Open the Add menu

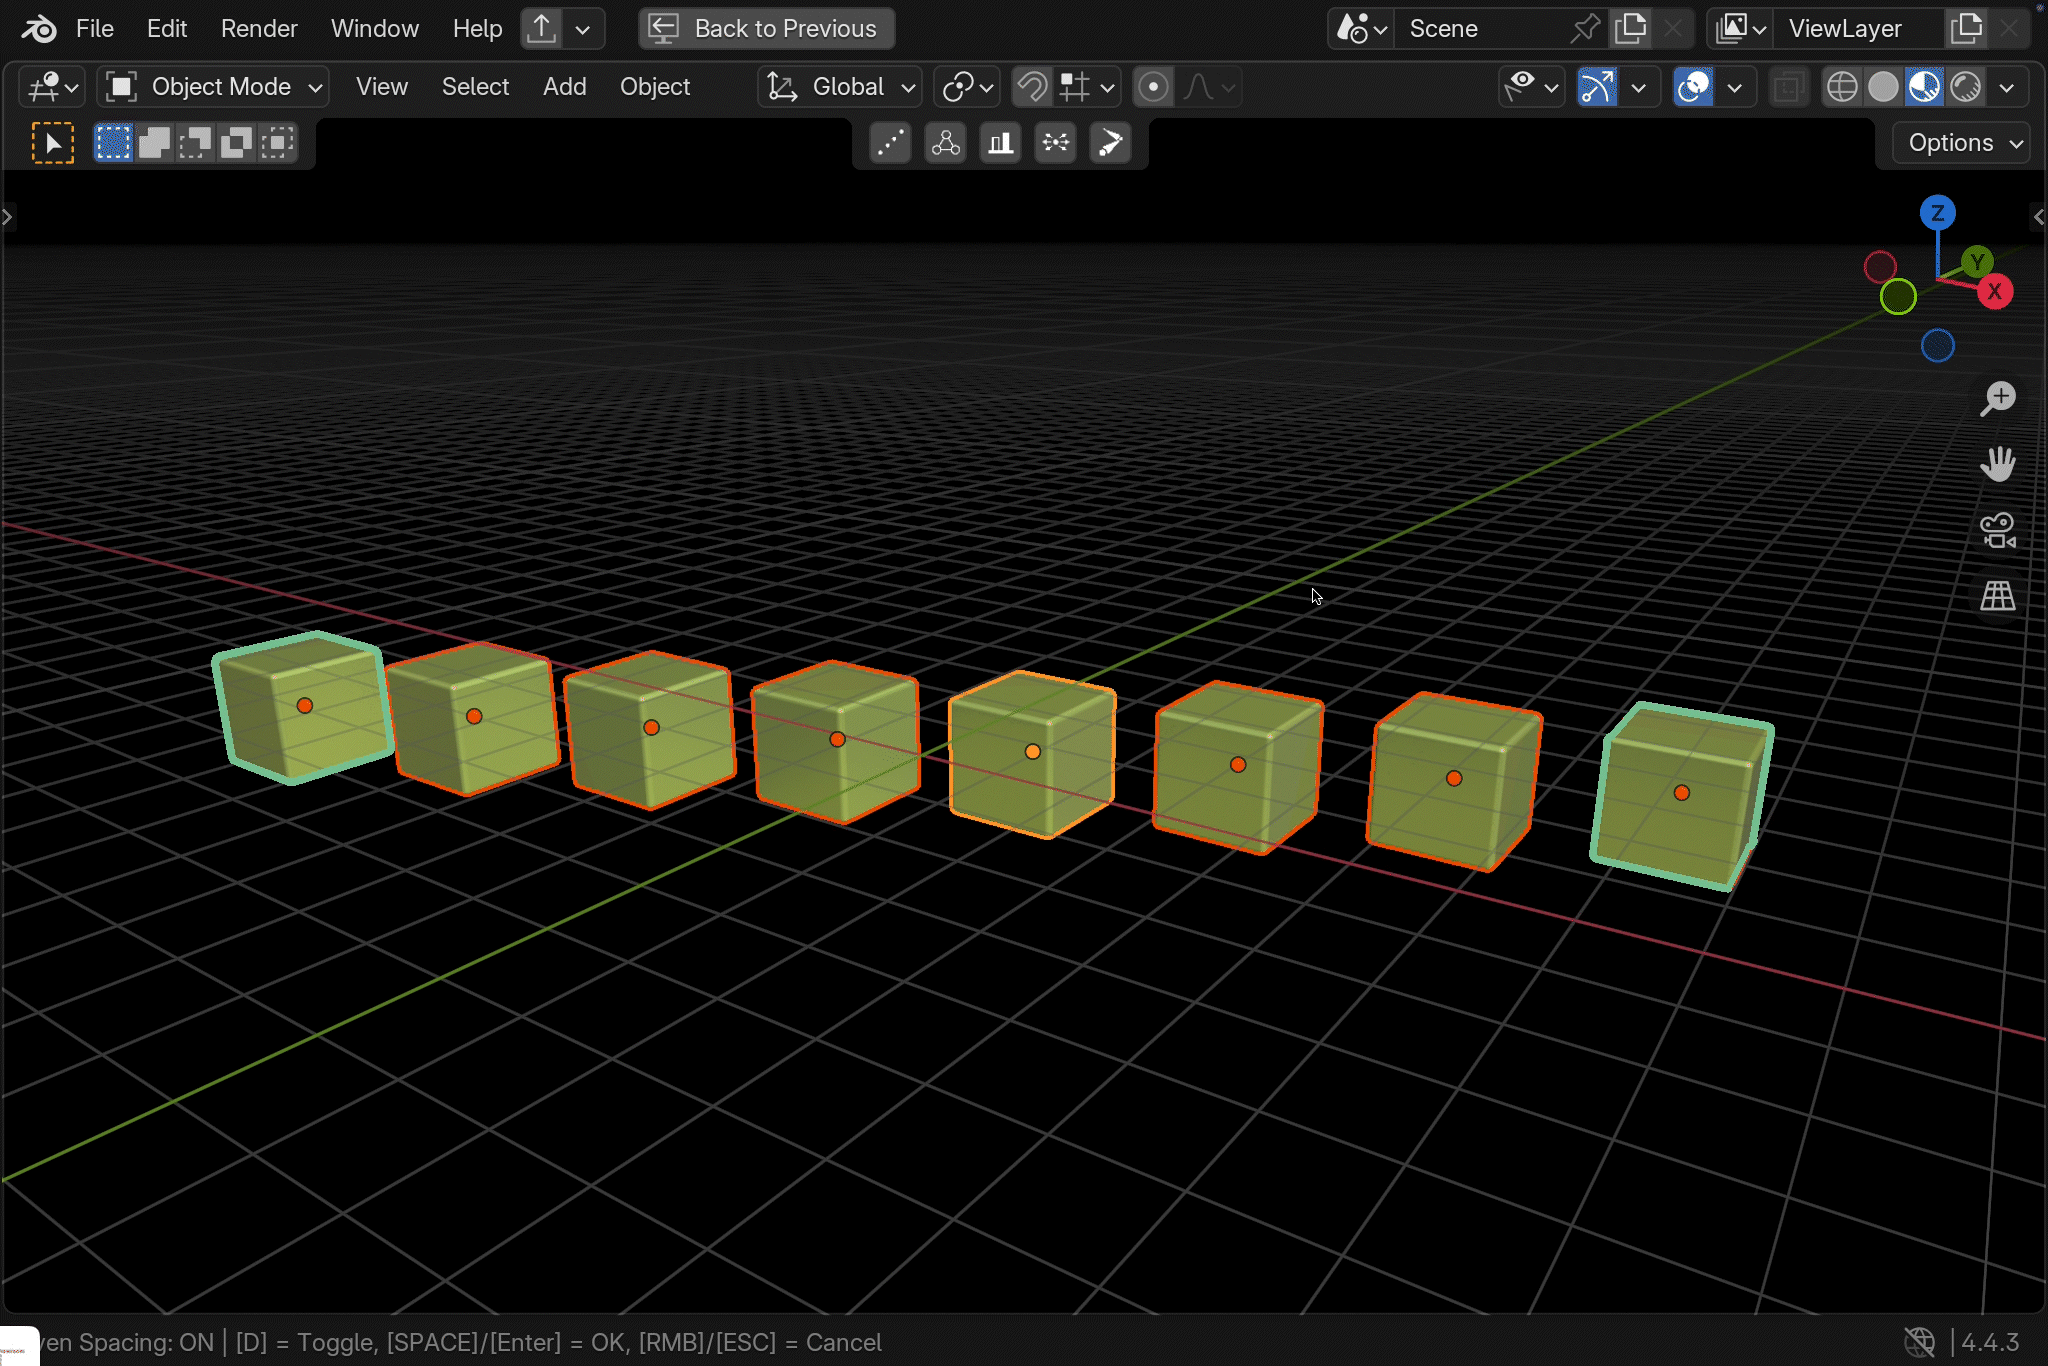(x=565, y=87)
